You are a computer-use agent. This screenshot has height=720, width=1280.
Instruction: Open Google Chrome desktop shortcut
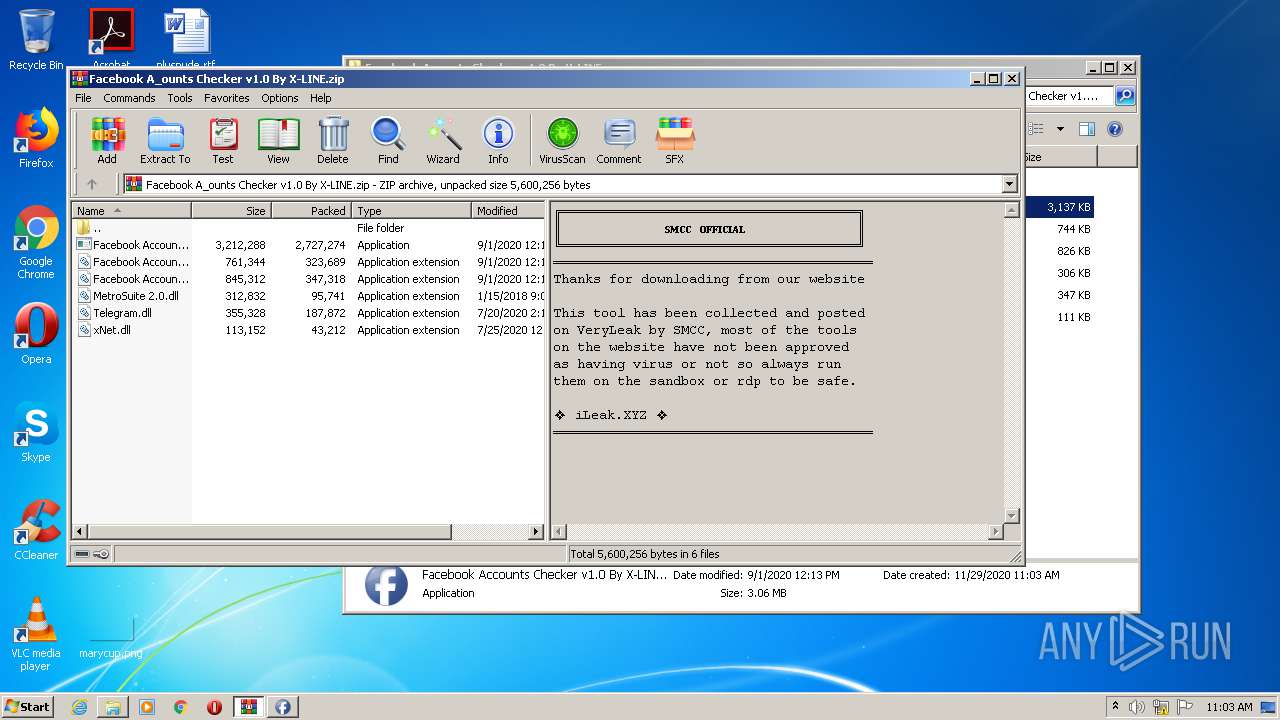[36, 243]
